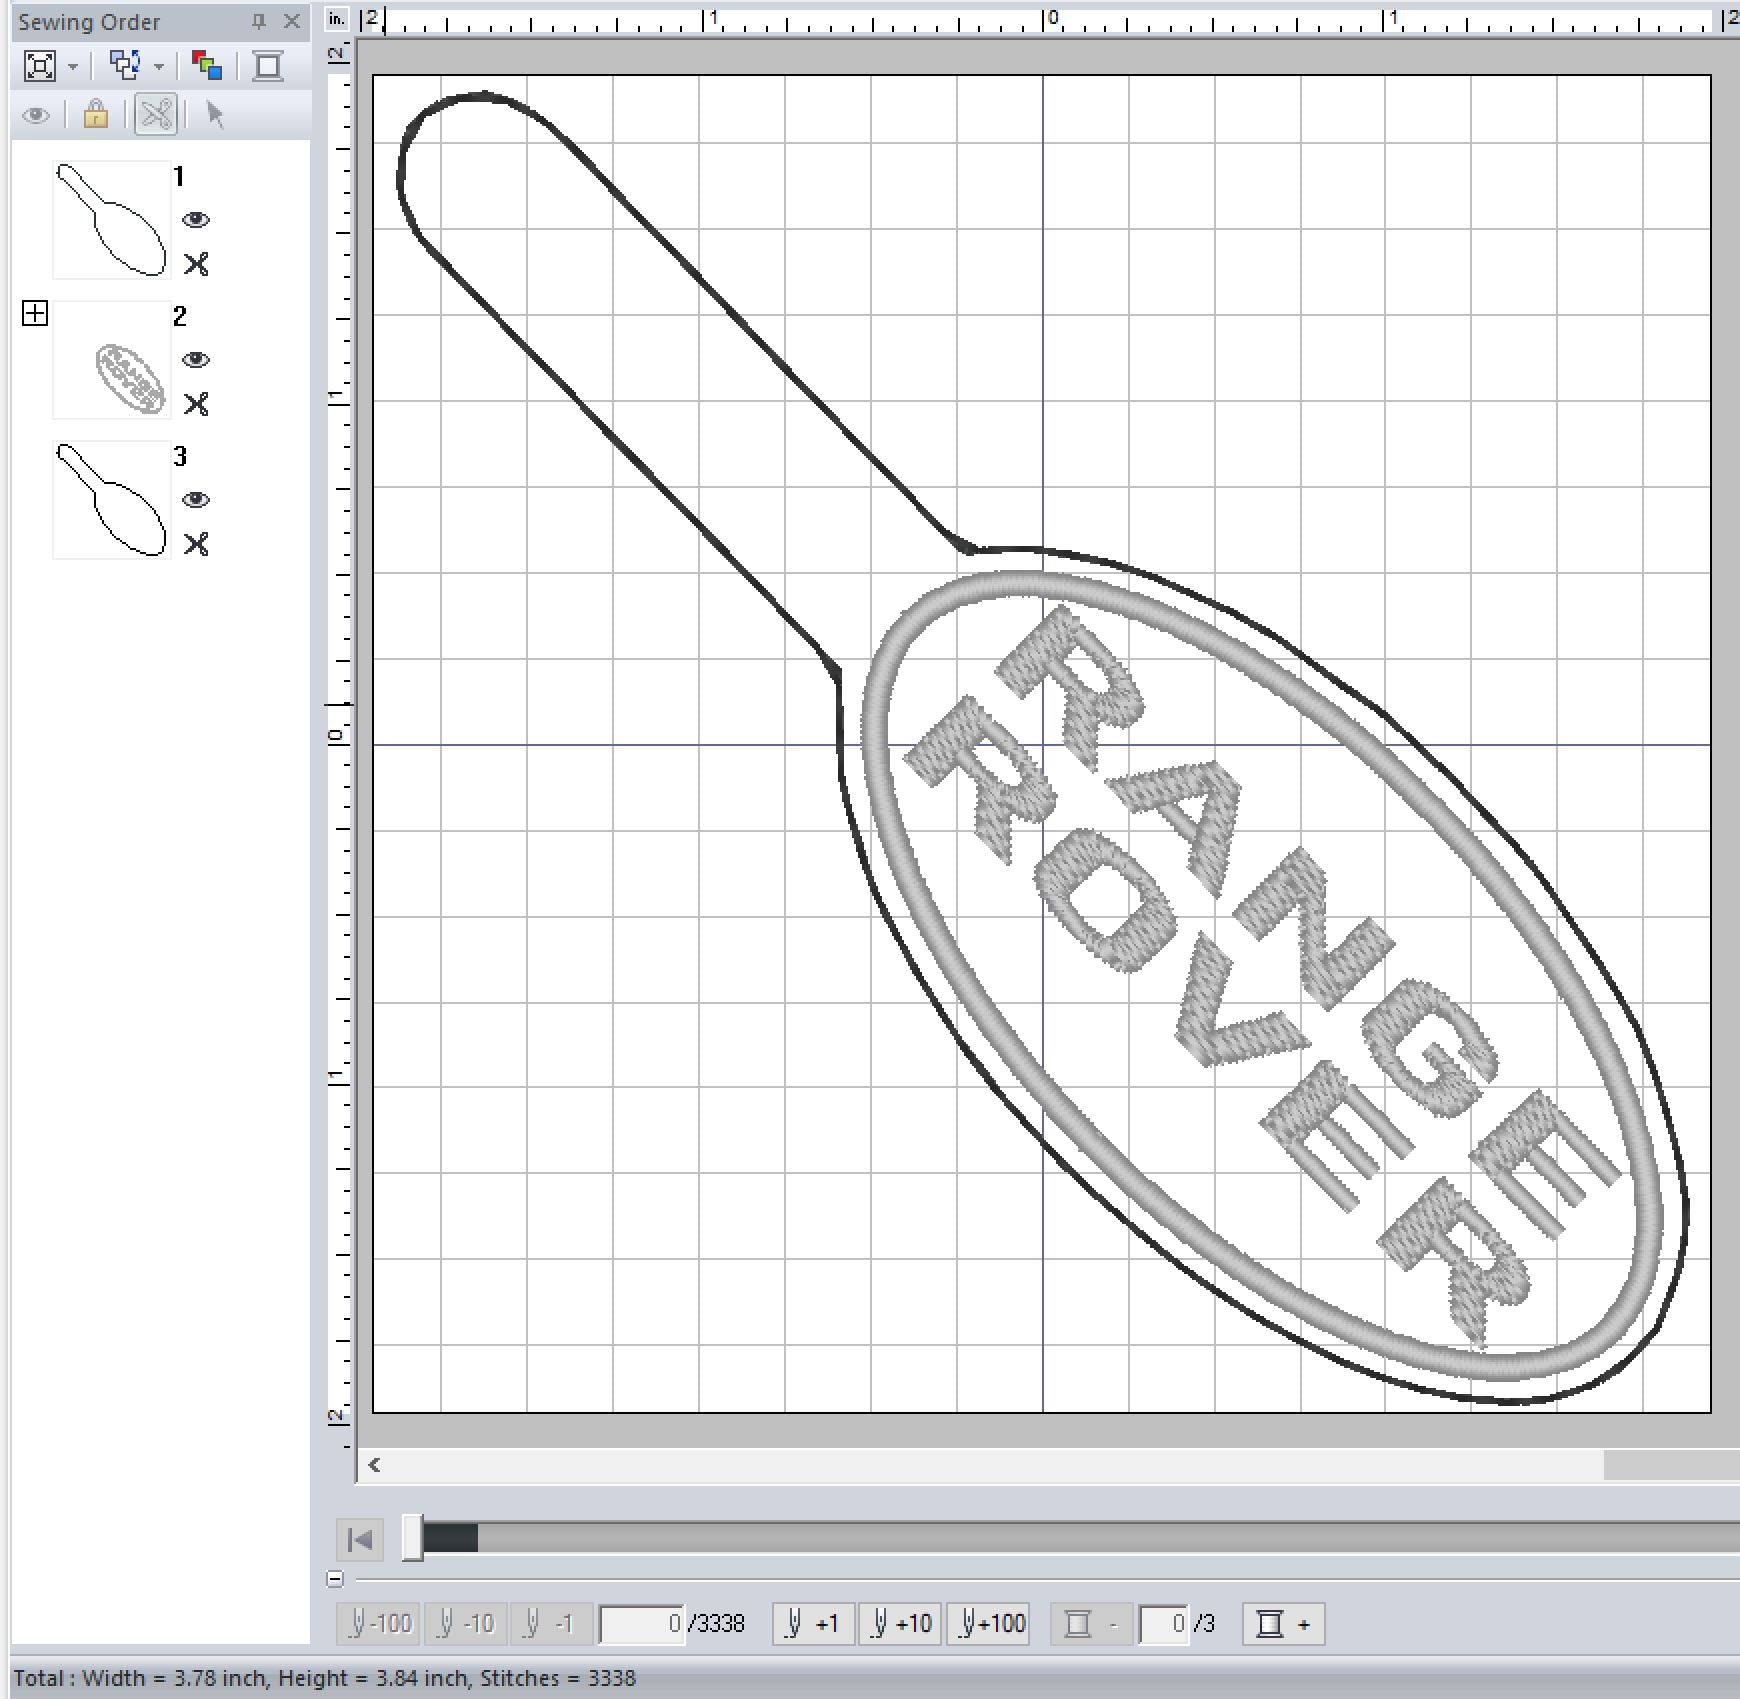The width and height of the screenshot is (1740, 1699).
Task: Hide the Range Rover text item 2
Action: point(196,360)
